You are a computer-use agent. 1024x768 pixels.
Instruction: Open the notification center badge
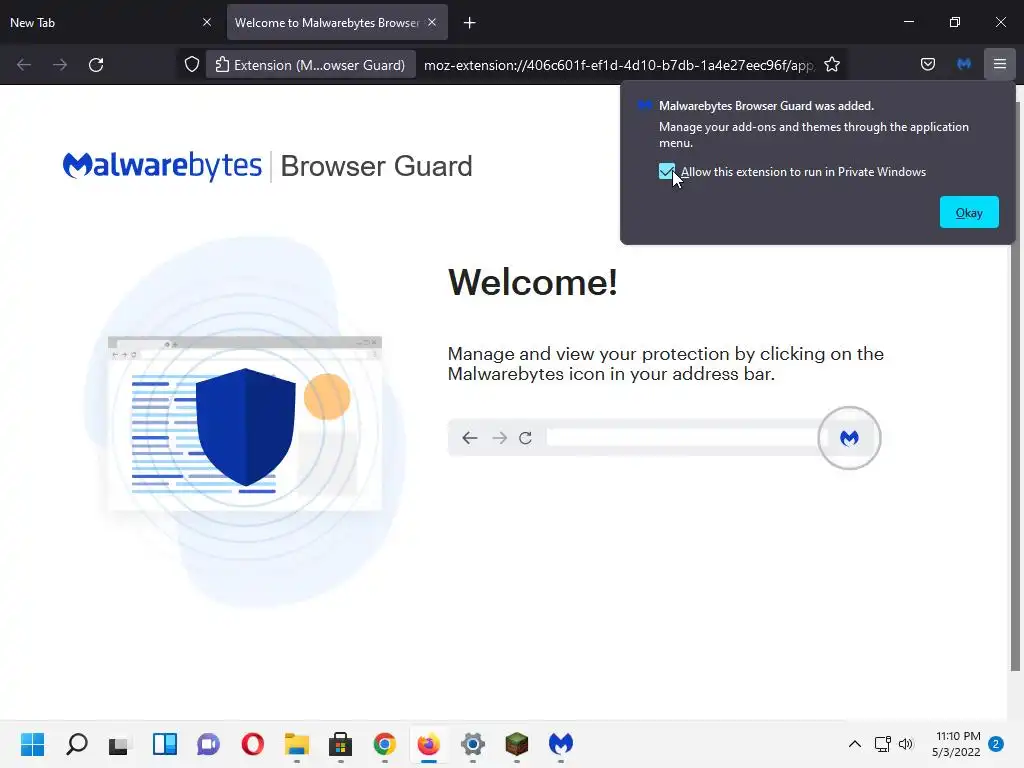(x=996, y=744)
